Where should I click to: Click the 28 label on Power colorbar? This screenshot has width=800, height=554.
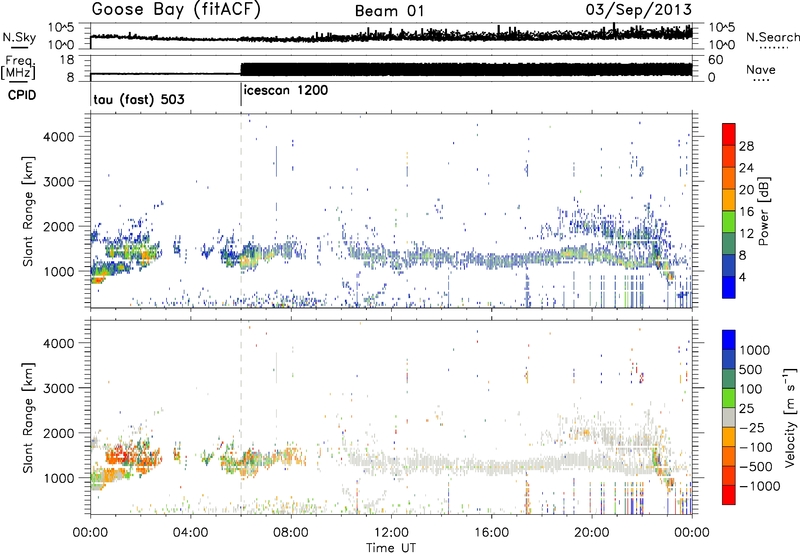tap(746, 146)
